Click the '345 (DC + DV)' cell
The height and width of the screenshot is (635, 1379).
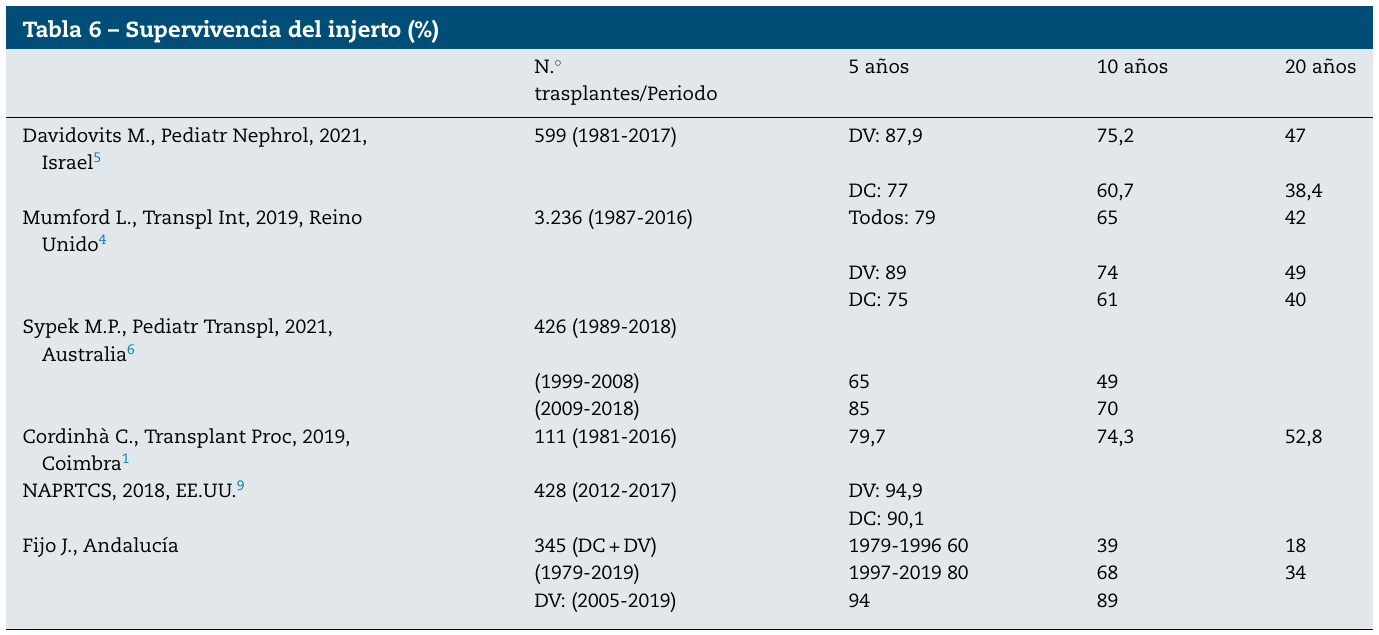click(597, 546)
